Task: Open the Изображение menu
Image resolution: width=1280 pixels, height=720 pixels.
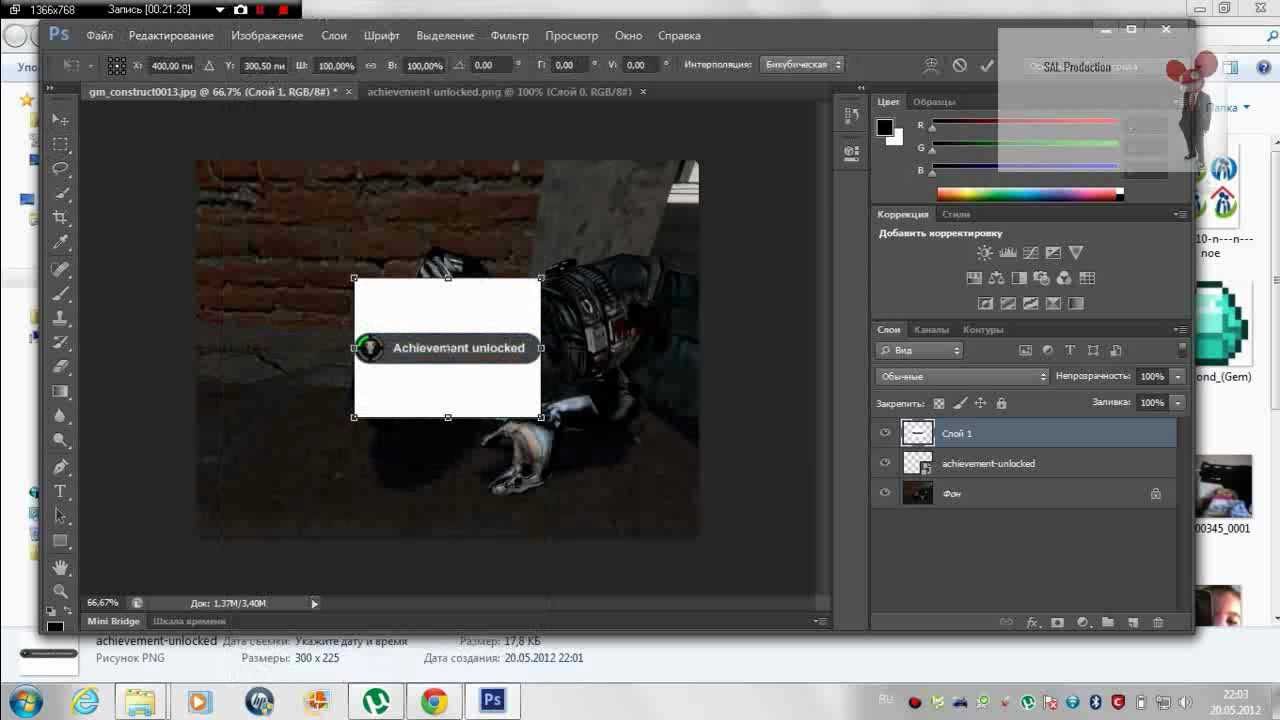Action: click(267, 36)
